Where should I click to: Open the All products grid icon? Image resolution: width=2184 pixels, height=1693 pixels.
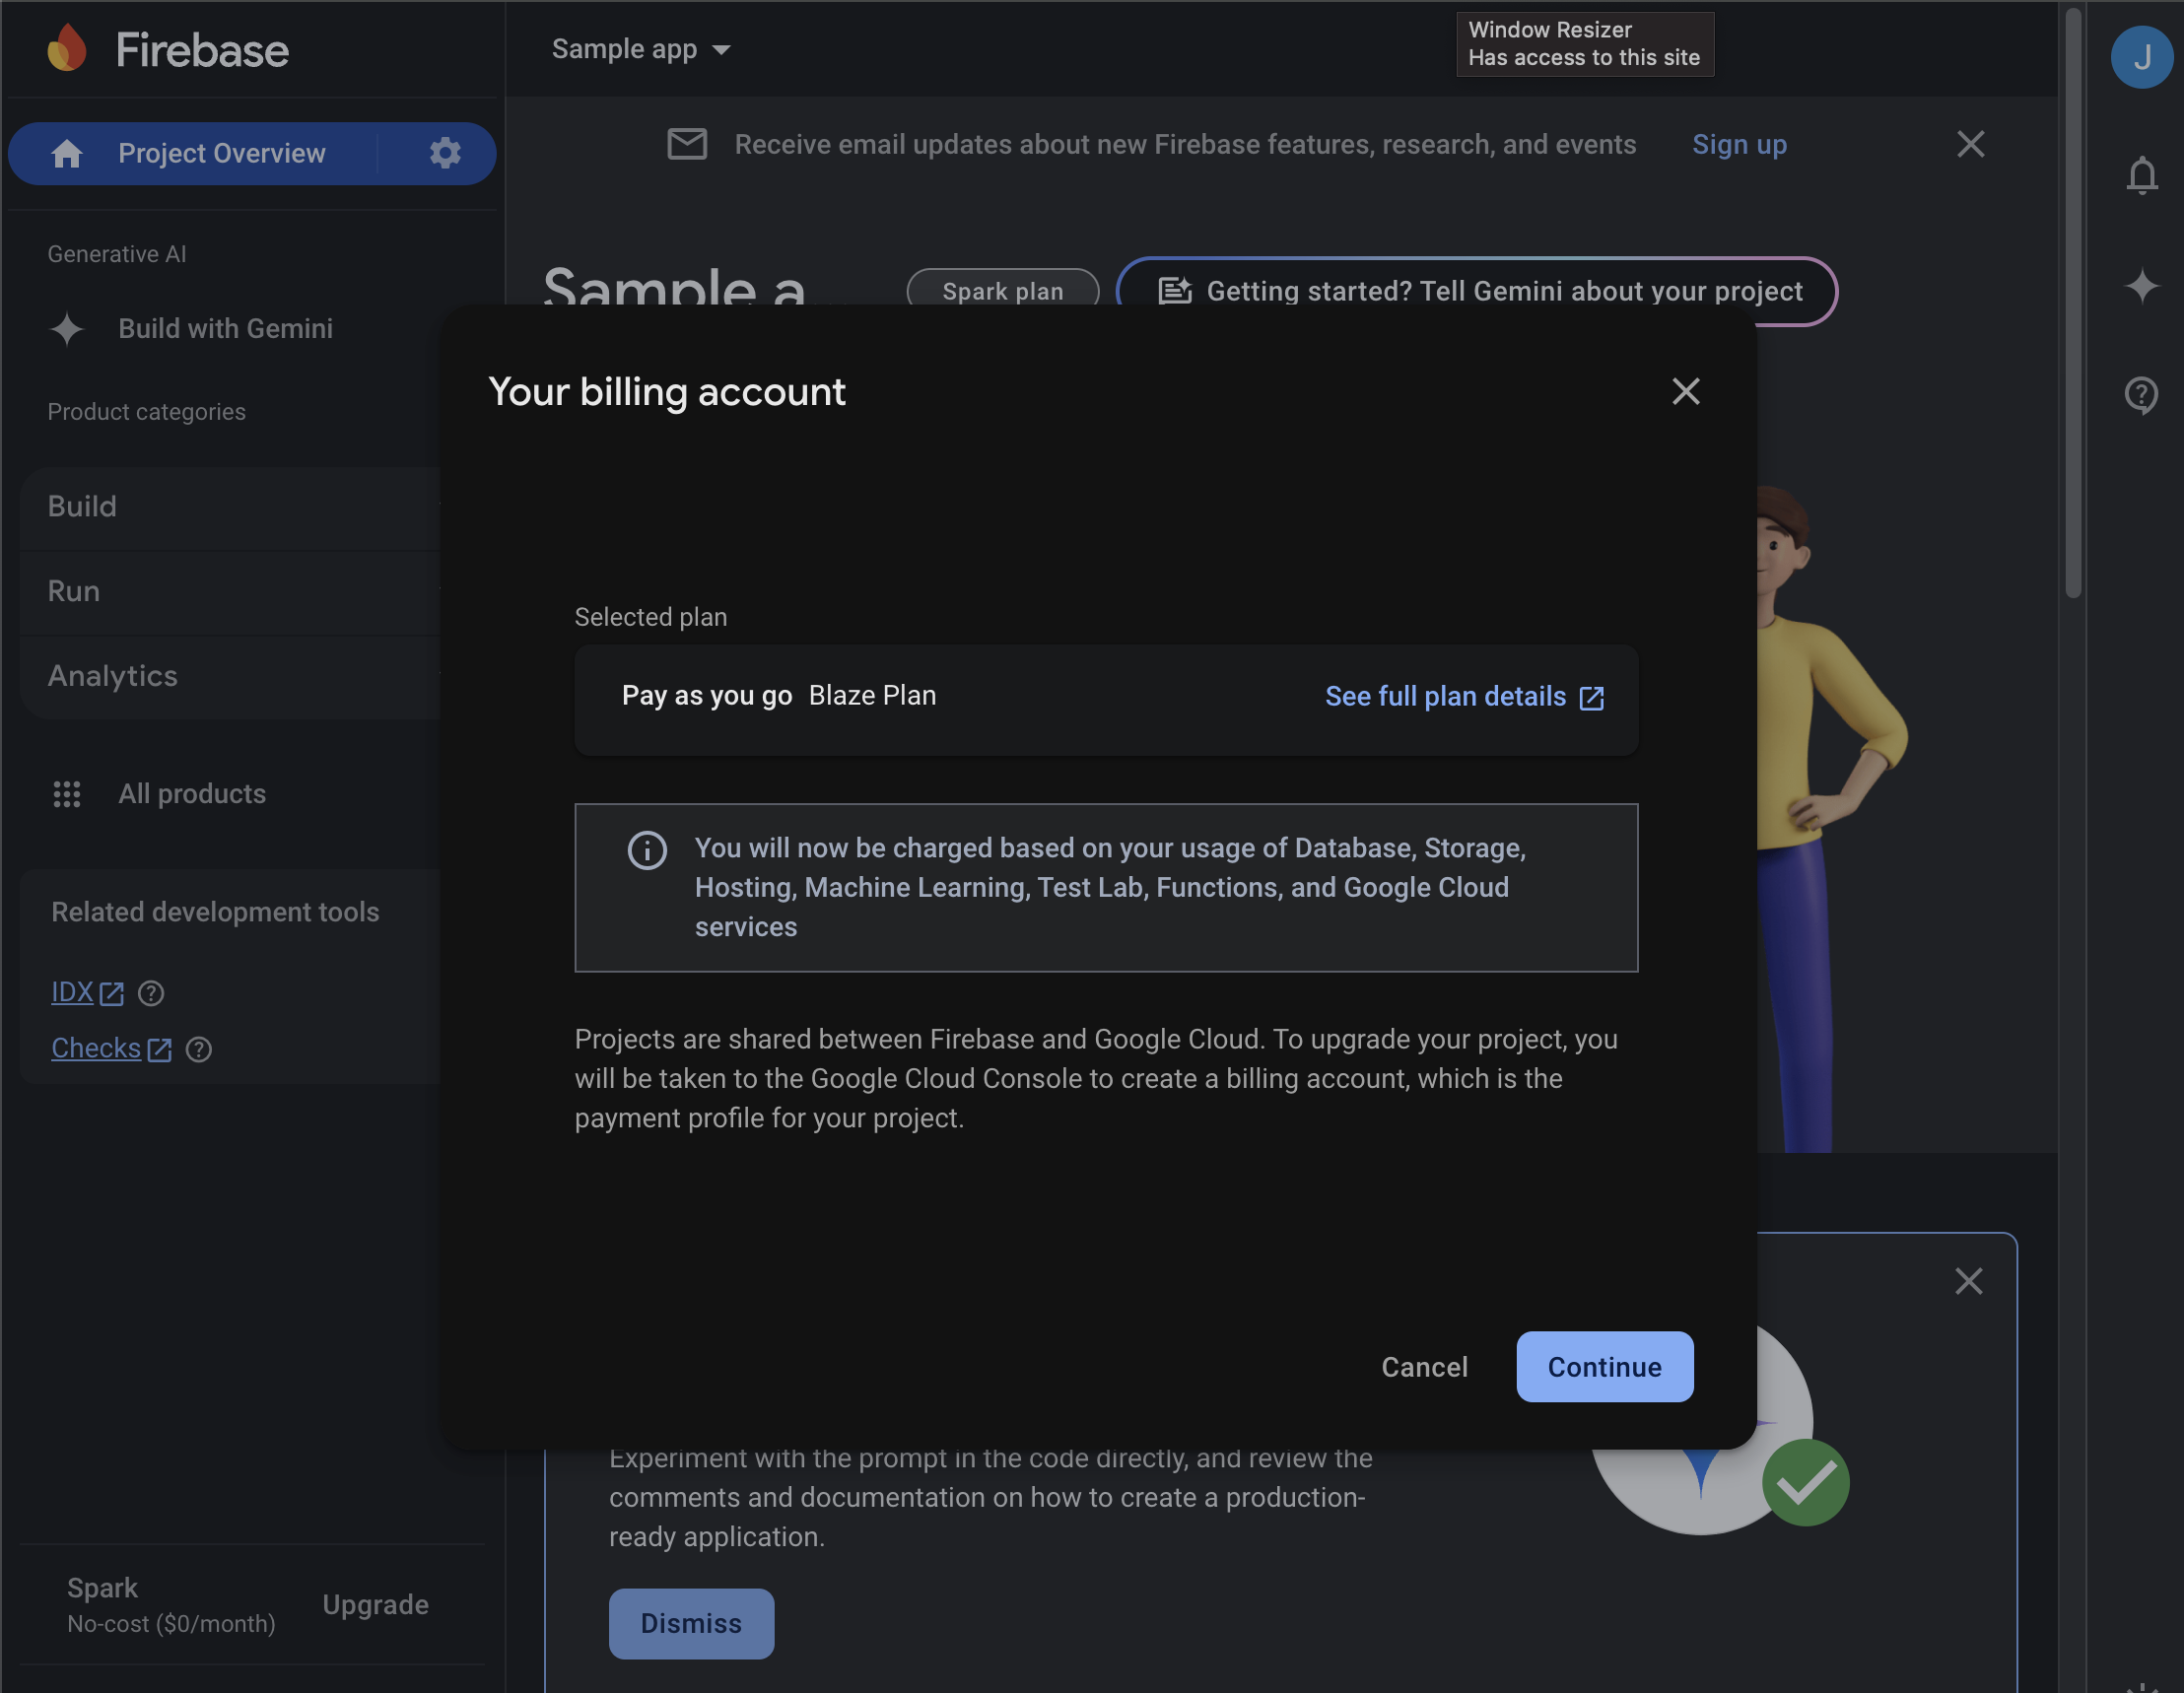66,793
